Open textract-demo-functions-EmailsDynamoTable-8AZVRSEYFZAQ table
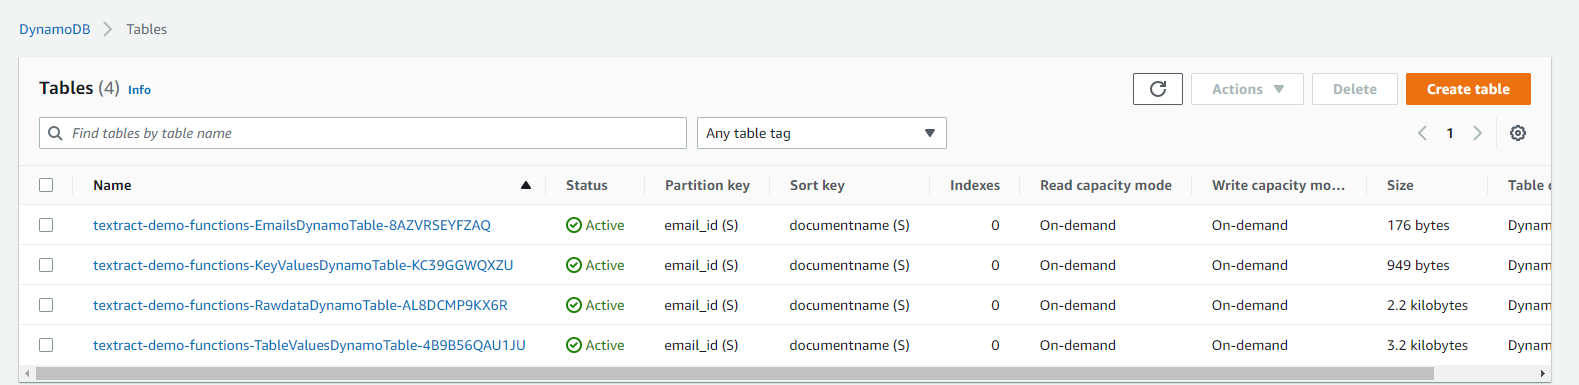1579x385 pixels. coord(292,225)
